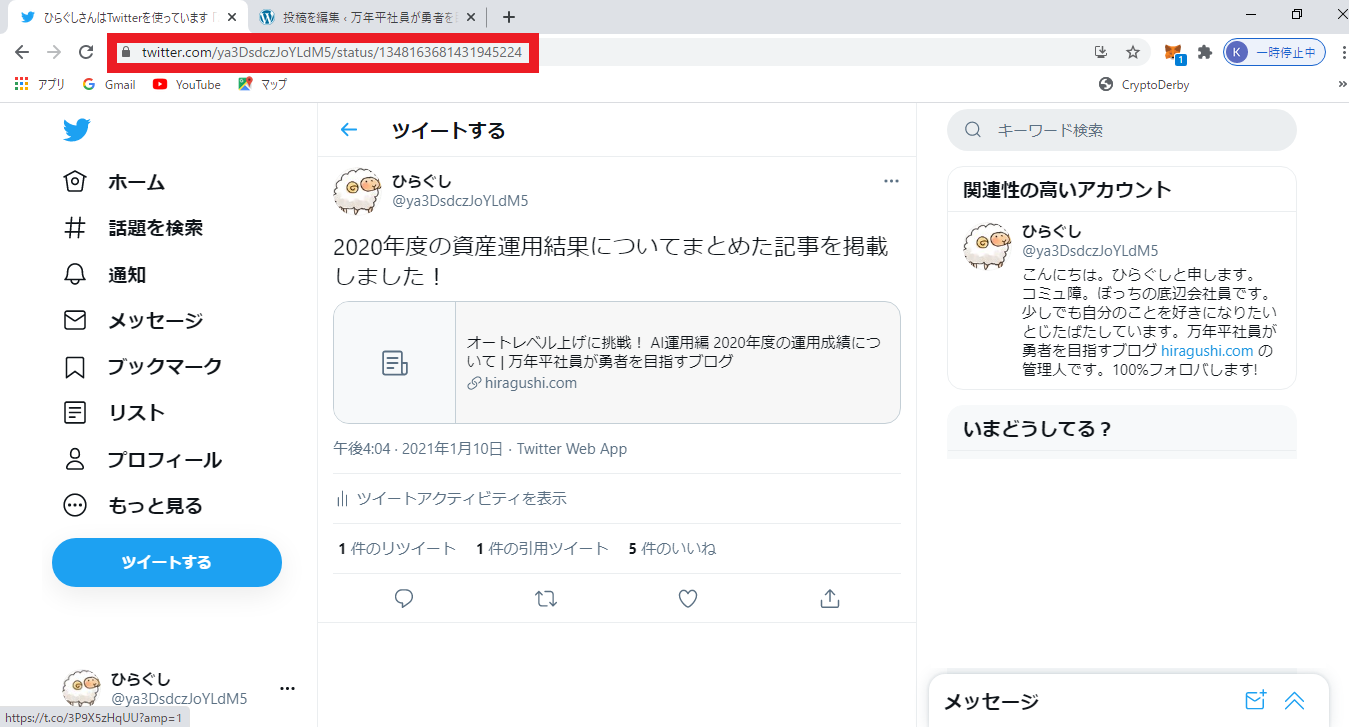Open a new browser tab
This screenshot has width=1349, height=727.
[509, 17]
